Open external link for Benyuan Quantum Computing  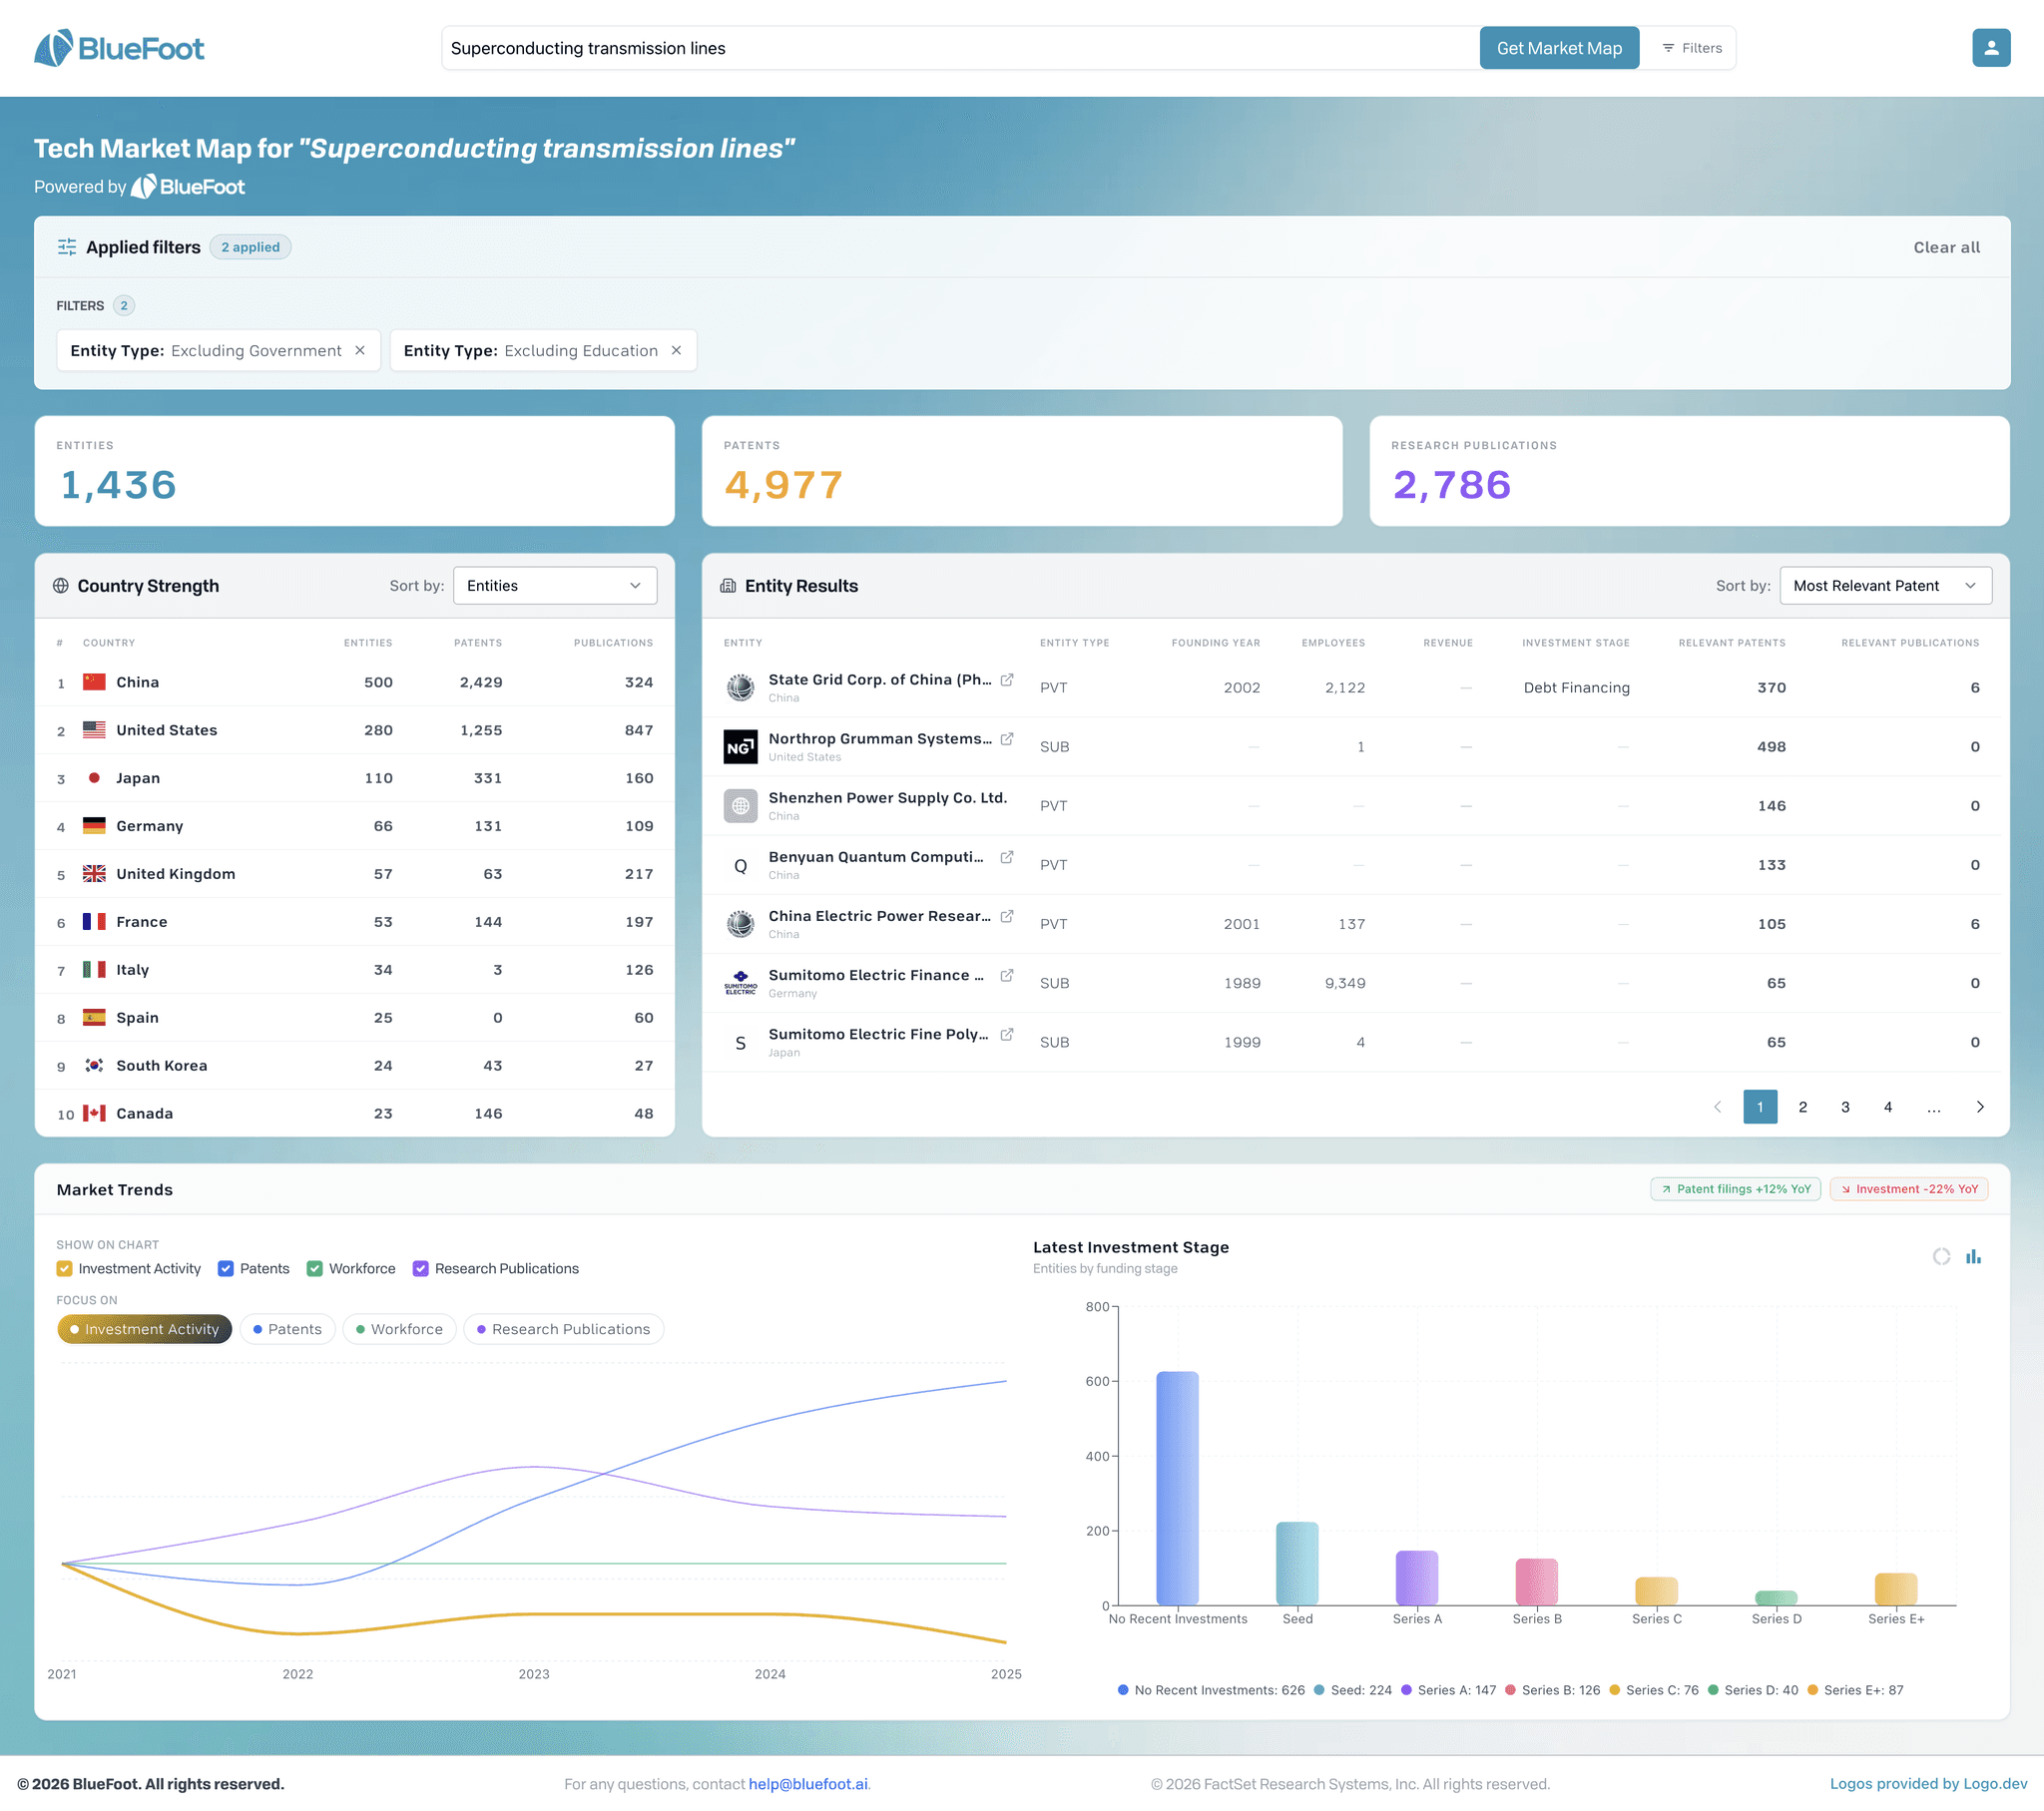pyautogui.click(x=1007, y=857)
